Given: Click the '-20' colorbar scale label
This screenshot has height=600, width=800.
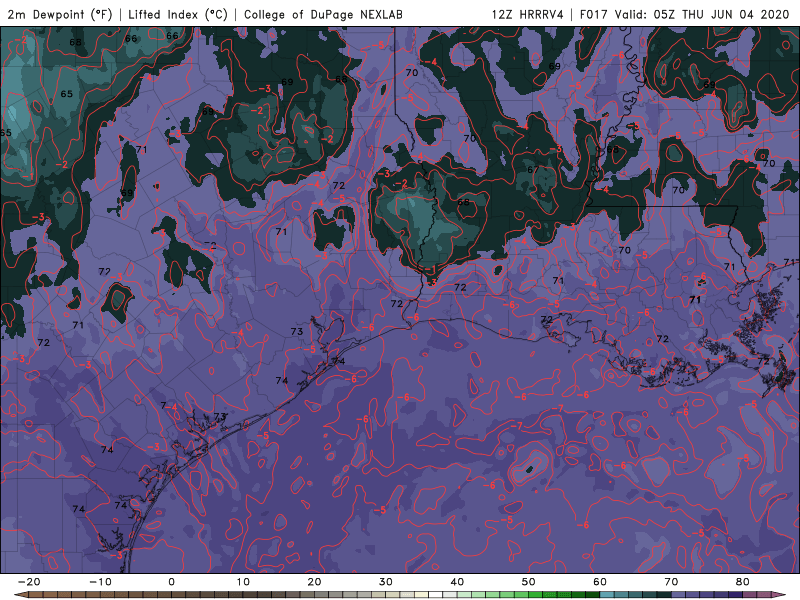Looking at the screenshot, I should (29, 582).
